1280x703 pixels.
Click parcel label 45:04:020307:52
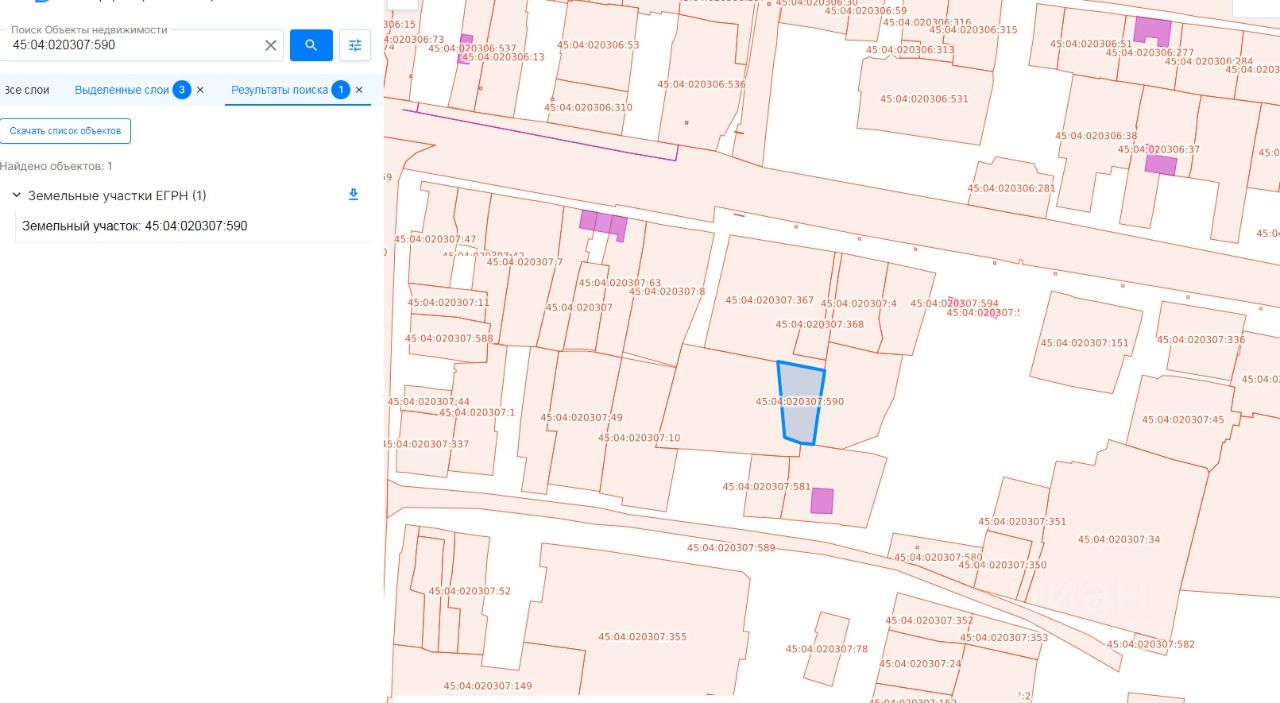(x=470, y=591)
